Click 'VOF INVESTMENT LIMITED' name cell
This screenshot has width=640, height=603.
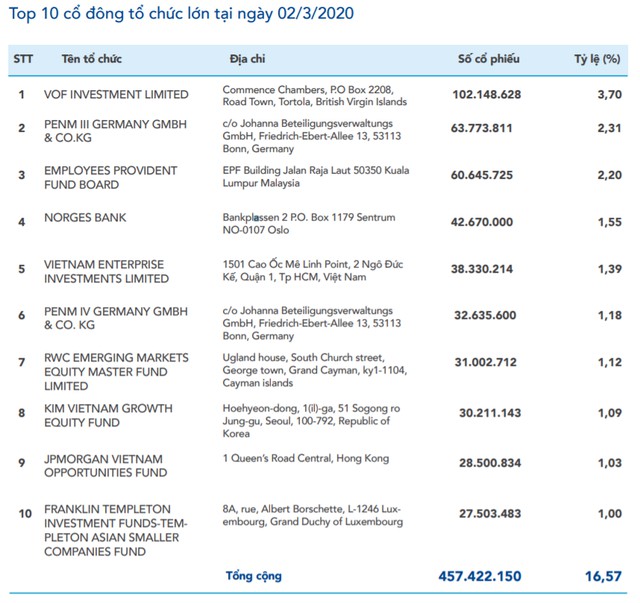point(116,95)
